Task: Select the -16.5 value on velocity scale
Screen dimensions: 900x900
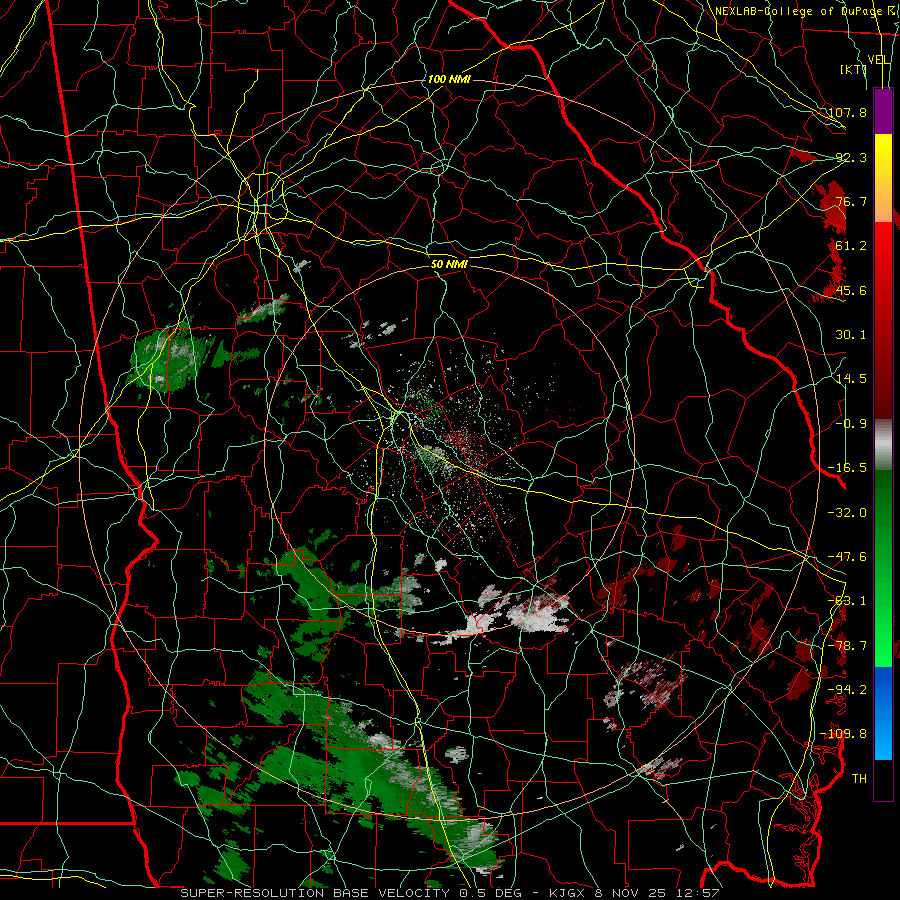Action: [x=848, y=468]
